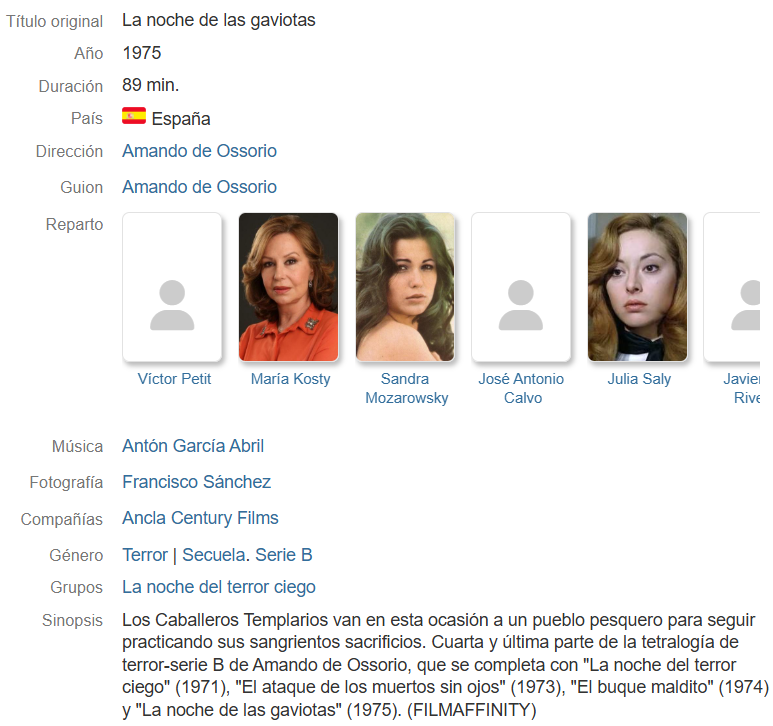Open director Amando de Ossorio link
Viewport: 773px width, 726px height.
pyautogui.click(x=200, y=151)
